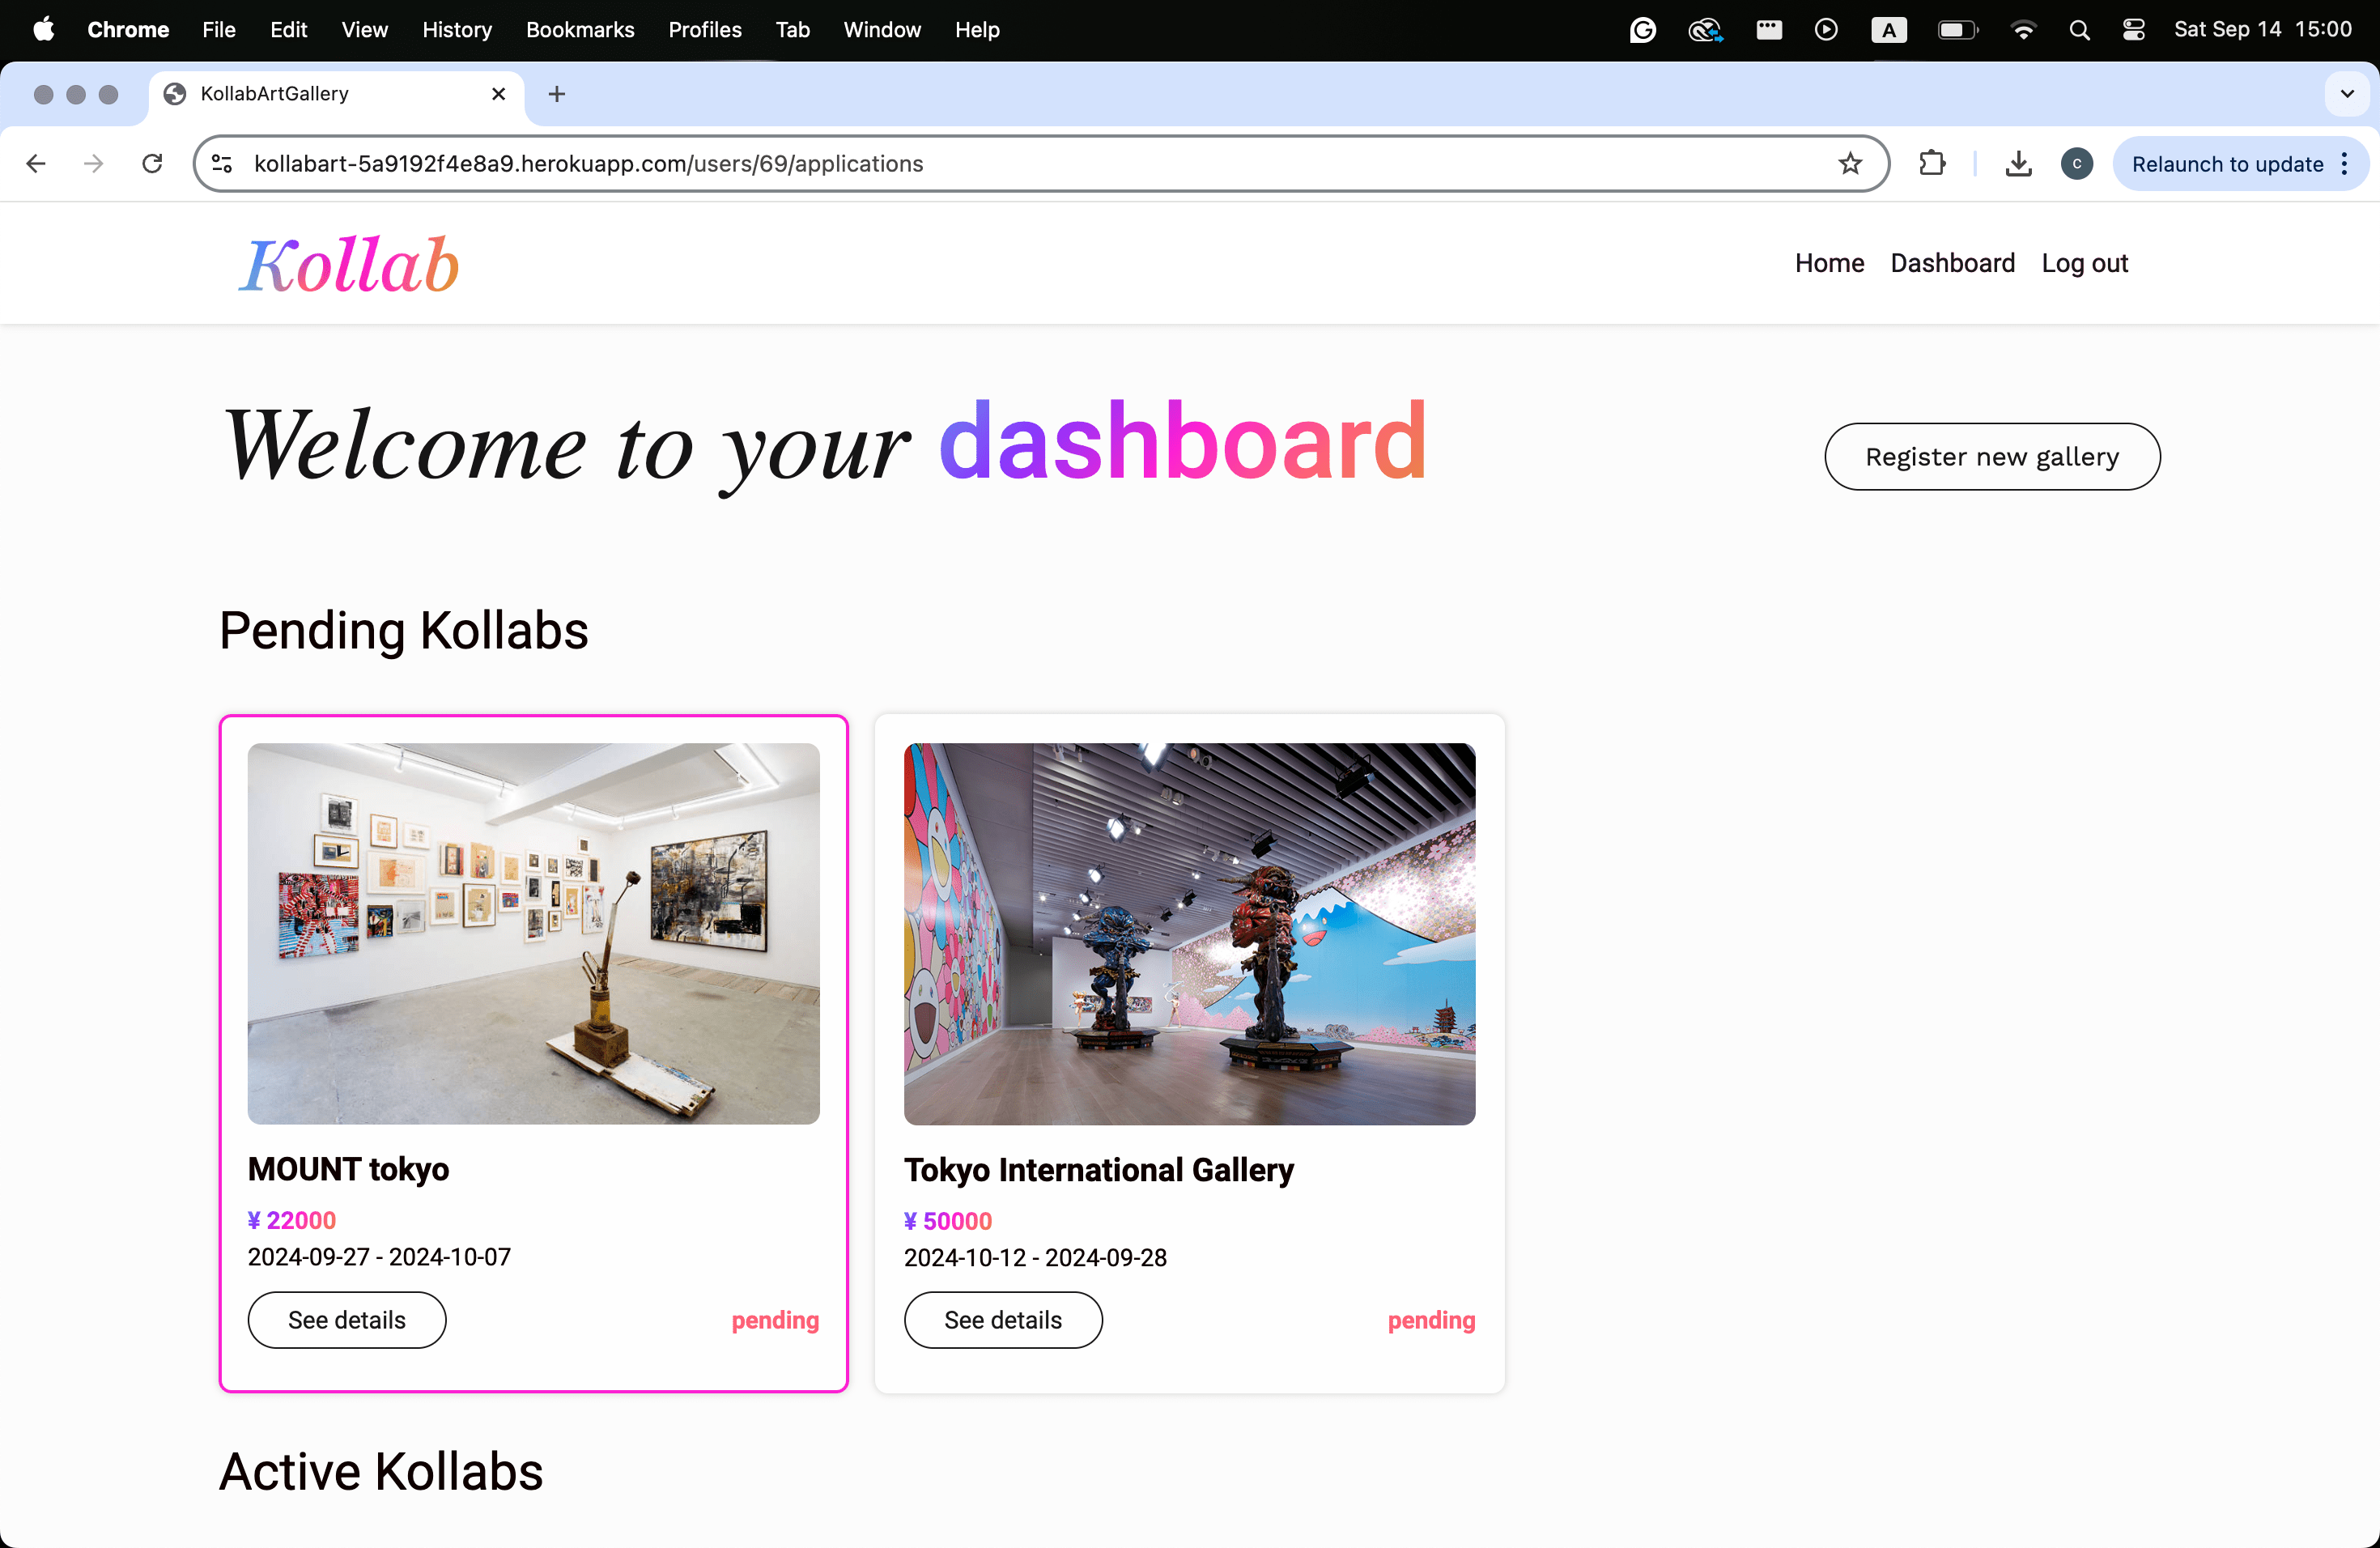Click the browser reload page icon
The image size is (2380, 1548).
(152, 164)
